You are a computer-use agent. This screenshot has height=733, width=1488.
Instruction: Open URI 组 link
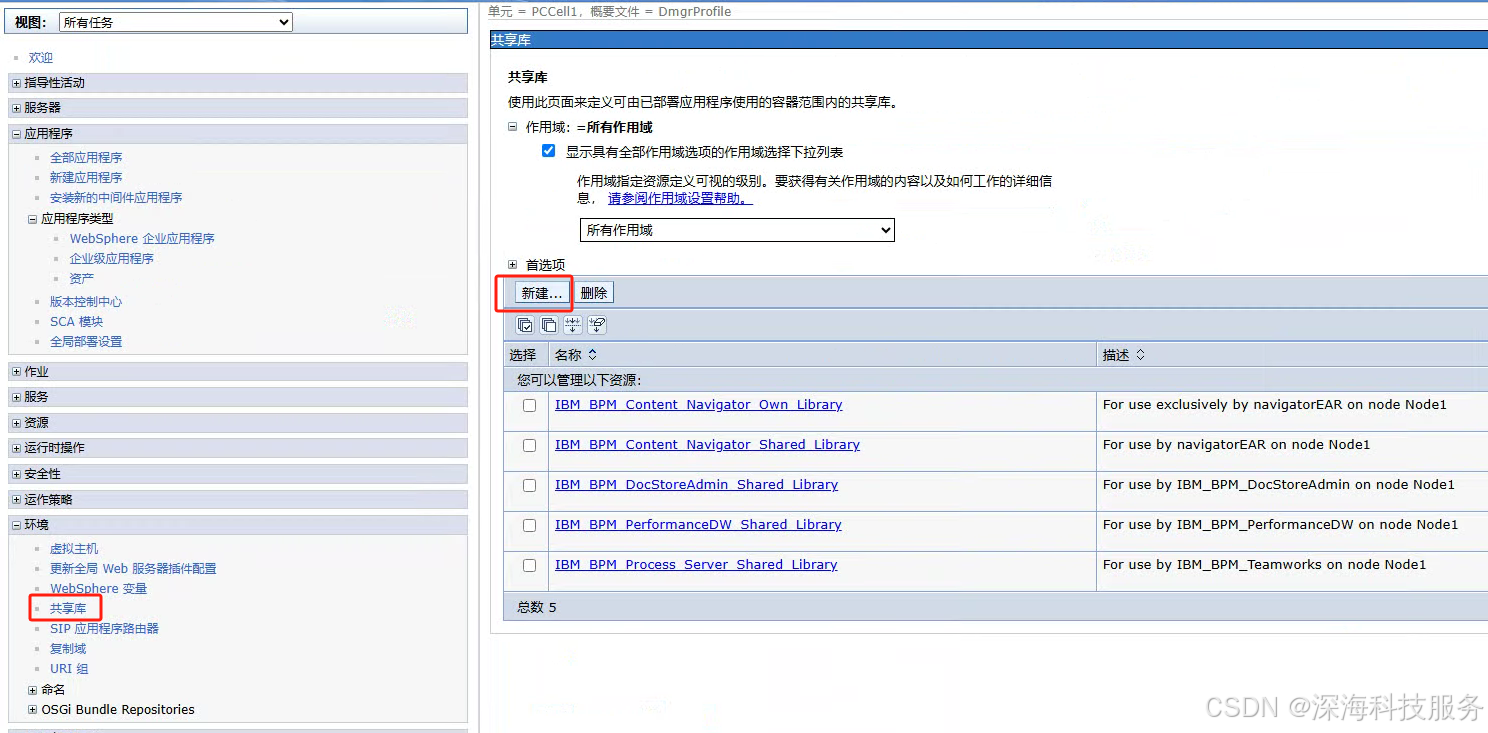tap(69, 669)
